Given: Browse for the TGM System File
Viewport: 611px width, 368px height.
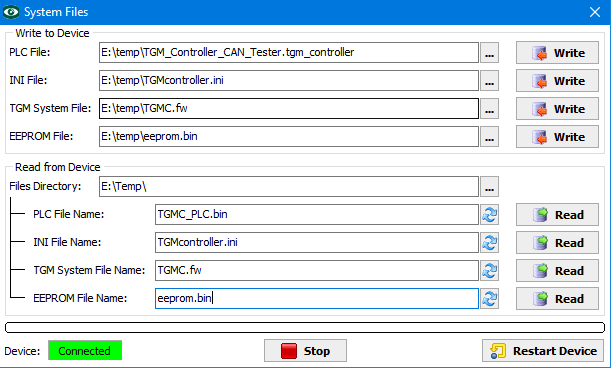Looking at the screenshot, I should (489, 109).
